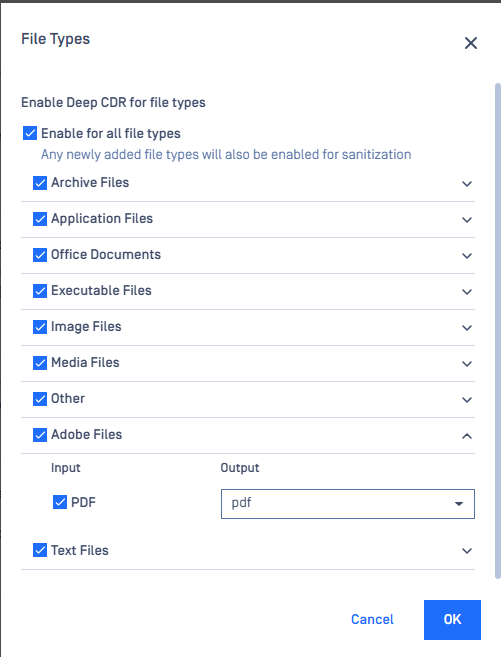Image resolution: width=501 pixels, height=657 pixels.
Task: Expand the Executable Files chevron
Action: [467, 292]
